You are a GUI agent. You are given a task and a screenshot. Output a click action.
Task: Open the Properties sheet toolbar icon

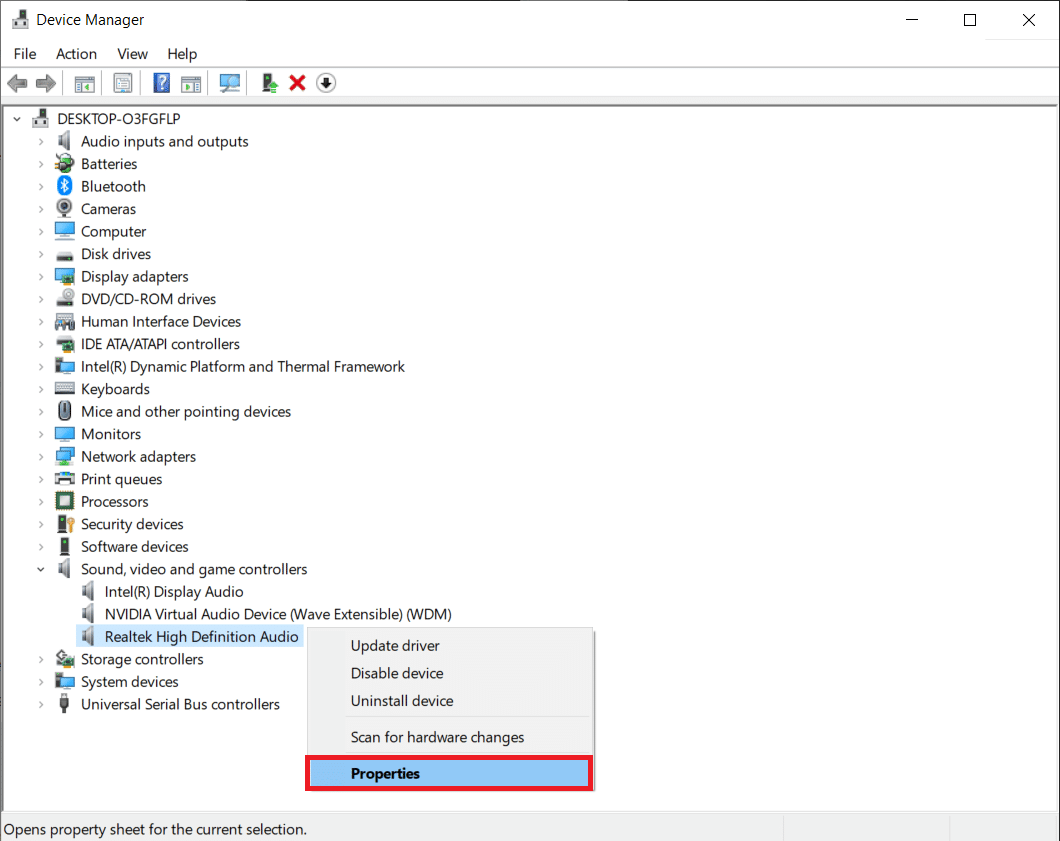[x=123, y=83]
